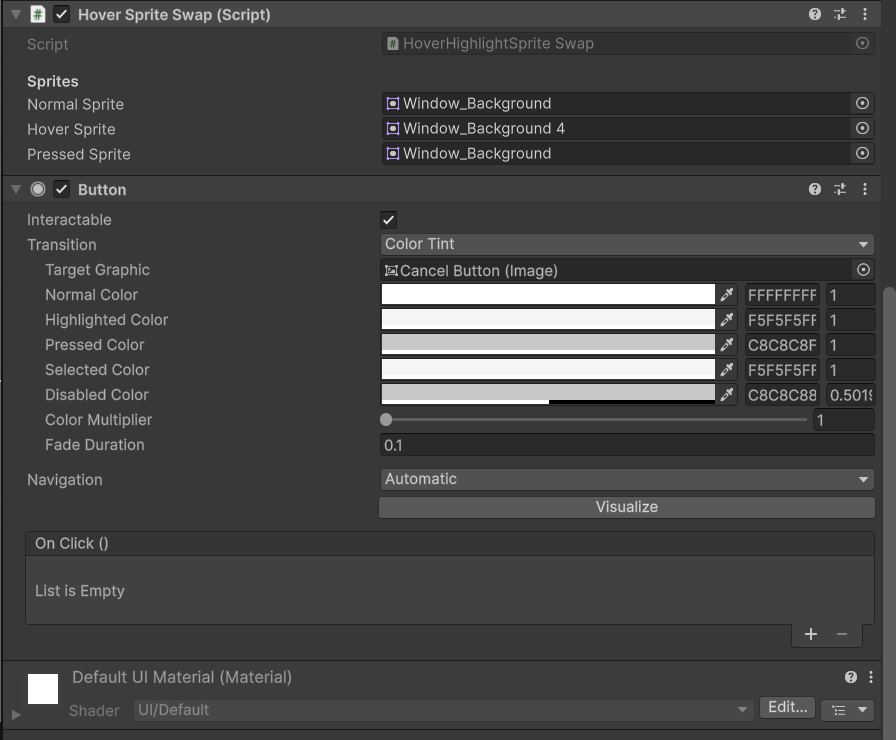Open presets for Button component
This screenshot has width=896, height=740.
[x=840, y=189]
